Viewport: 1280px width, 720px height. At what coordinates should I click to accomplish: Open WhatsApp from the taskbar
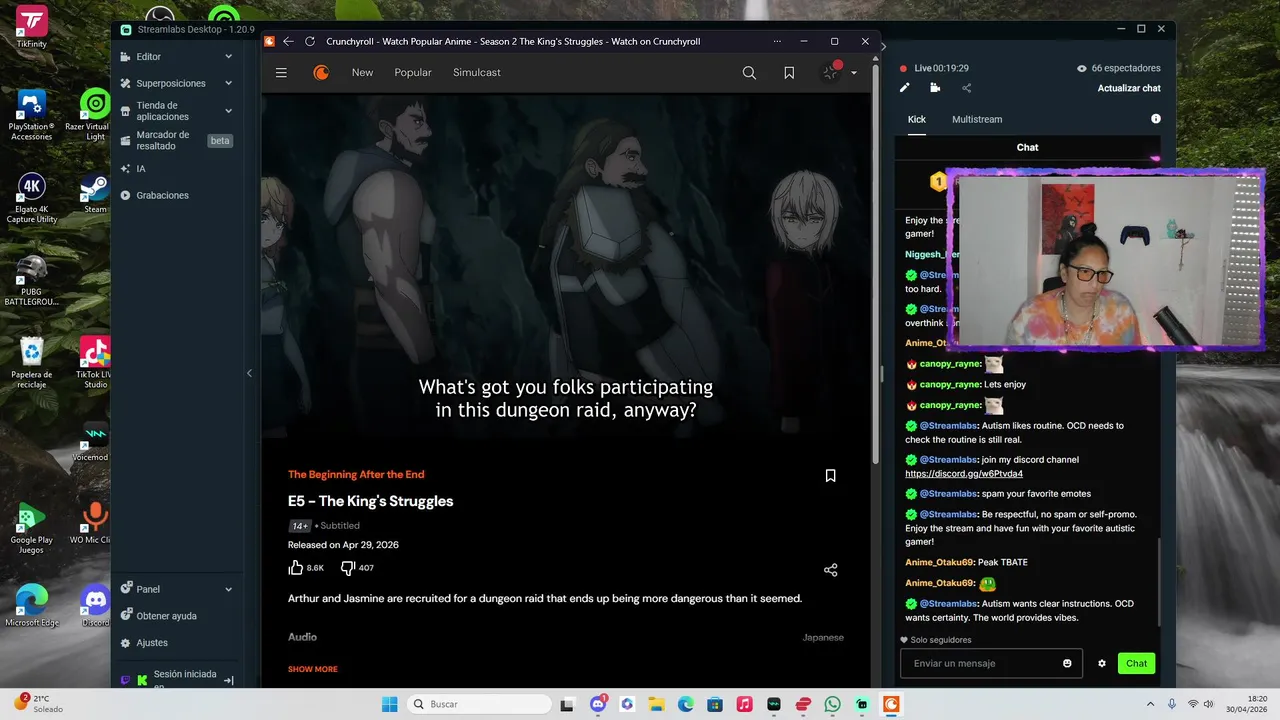click(x=833, y=704)
